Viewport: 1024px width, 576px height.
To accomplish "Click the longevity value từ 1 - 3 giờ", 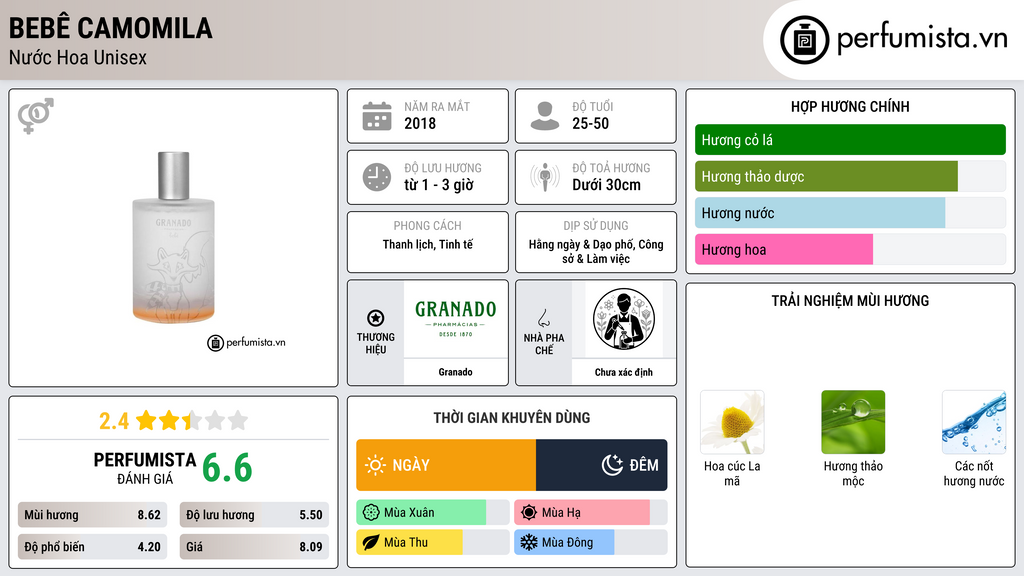I will [439, 185].
